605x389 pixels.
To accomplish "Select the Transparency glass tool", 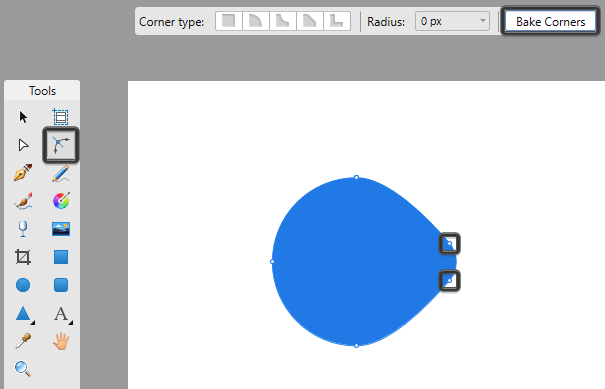I will 23,229.
